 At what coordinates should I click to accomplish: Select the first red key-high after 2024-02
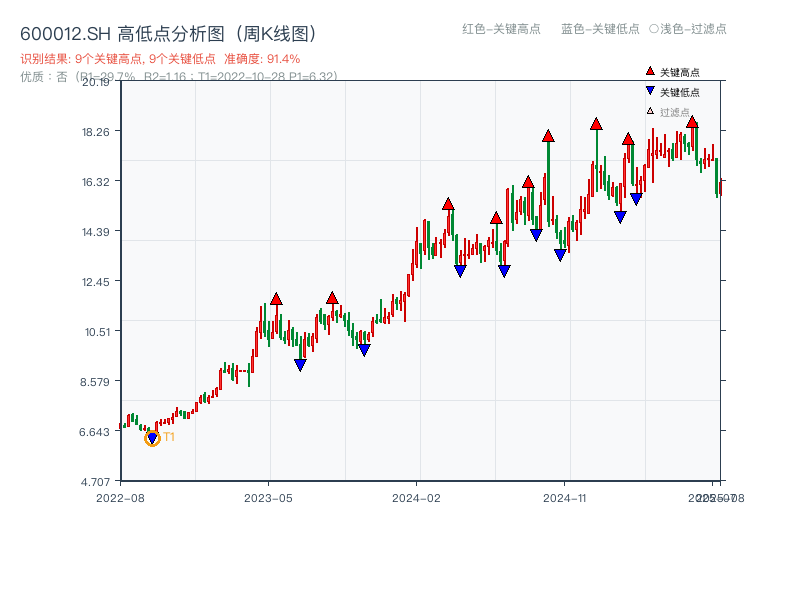click(448, 204)
